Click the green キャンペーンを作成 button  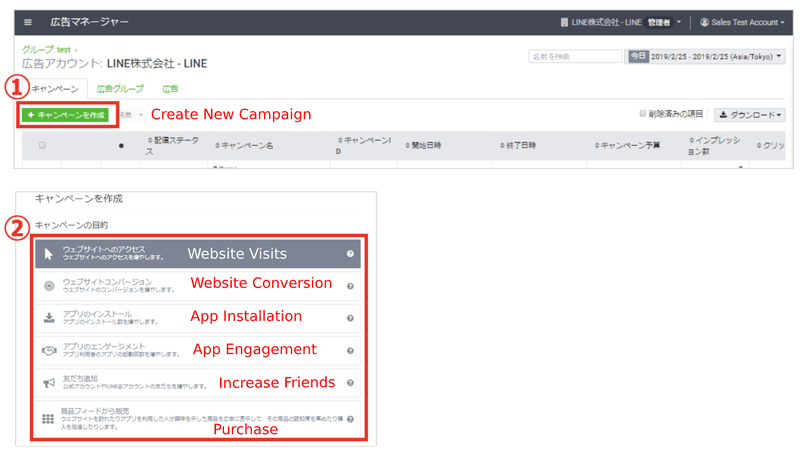point(65,115)
